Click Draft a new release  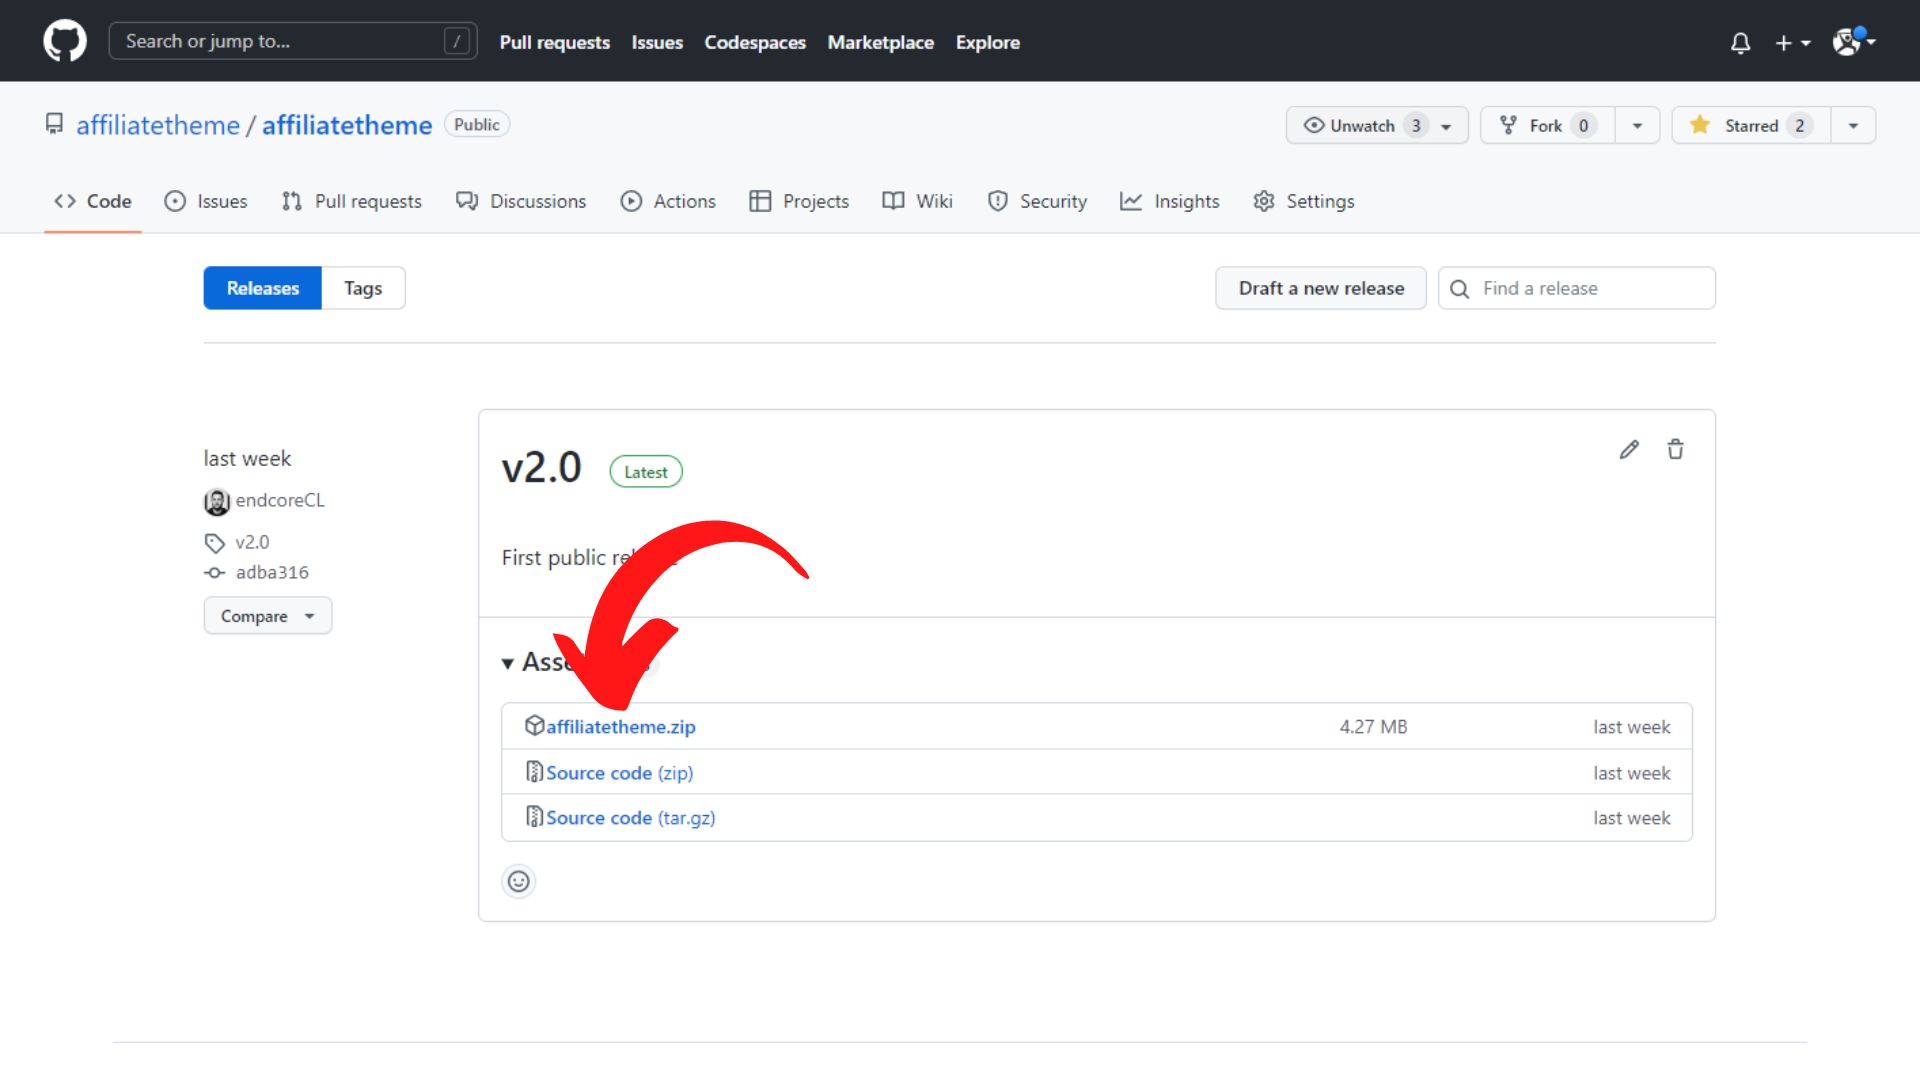[1321, 288]
